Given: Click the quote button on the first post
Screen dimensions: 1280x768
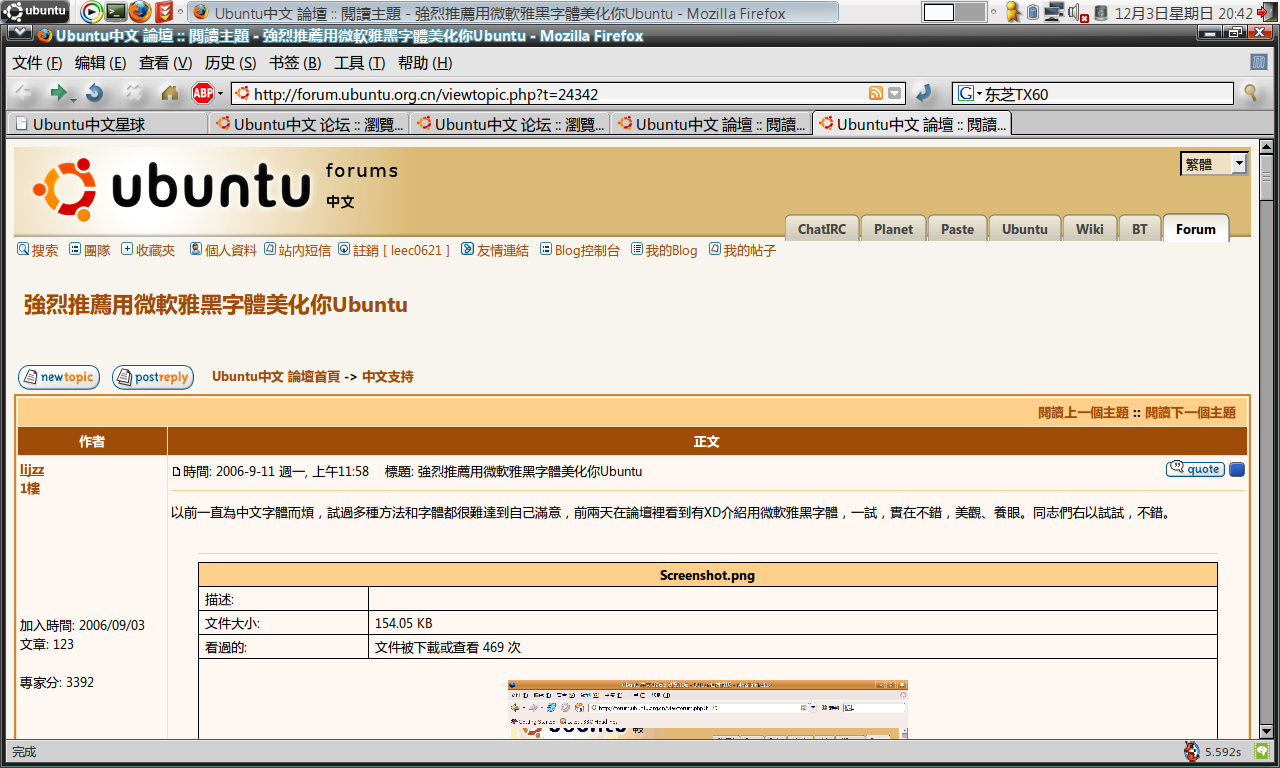Looking at the screenshot, I should pos(1195,469).
